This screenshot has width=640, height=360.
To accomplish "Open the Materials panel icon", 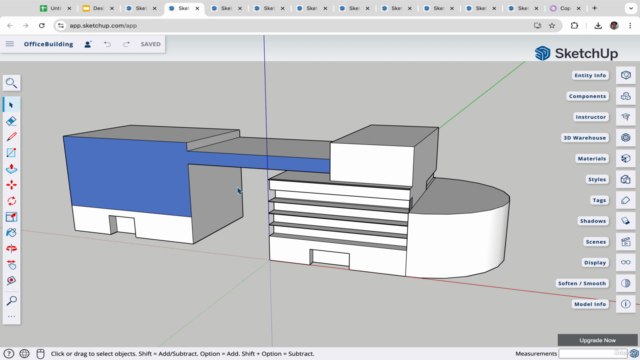I will (625, 159).
